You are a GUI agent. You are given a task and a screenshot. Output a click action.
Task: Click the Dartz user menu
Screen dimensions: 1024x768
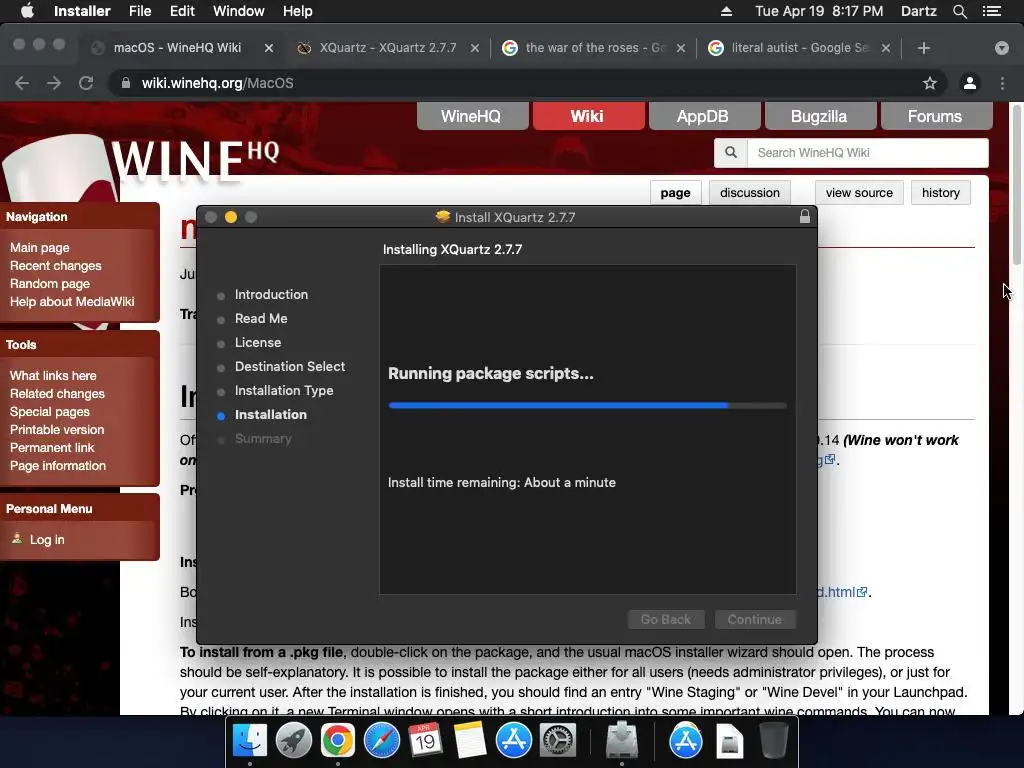click(918, 11)
